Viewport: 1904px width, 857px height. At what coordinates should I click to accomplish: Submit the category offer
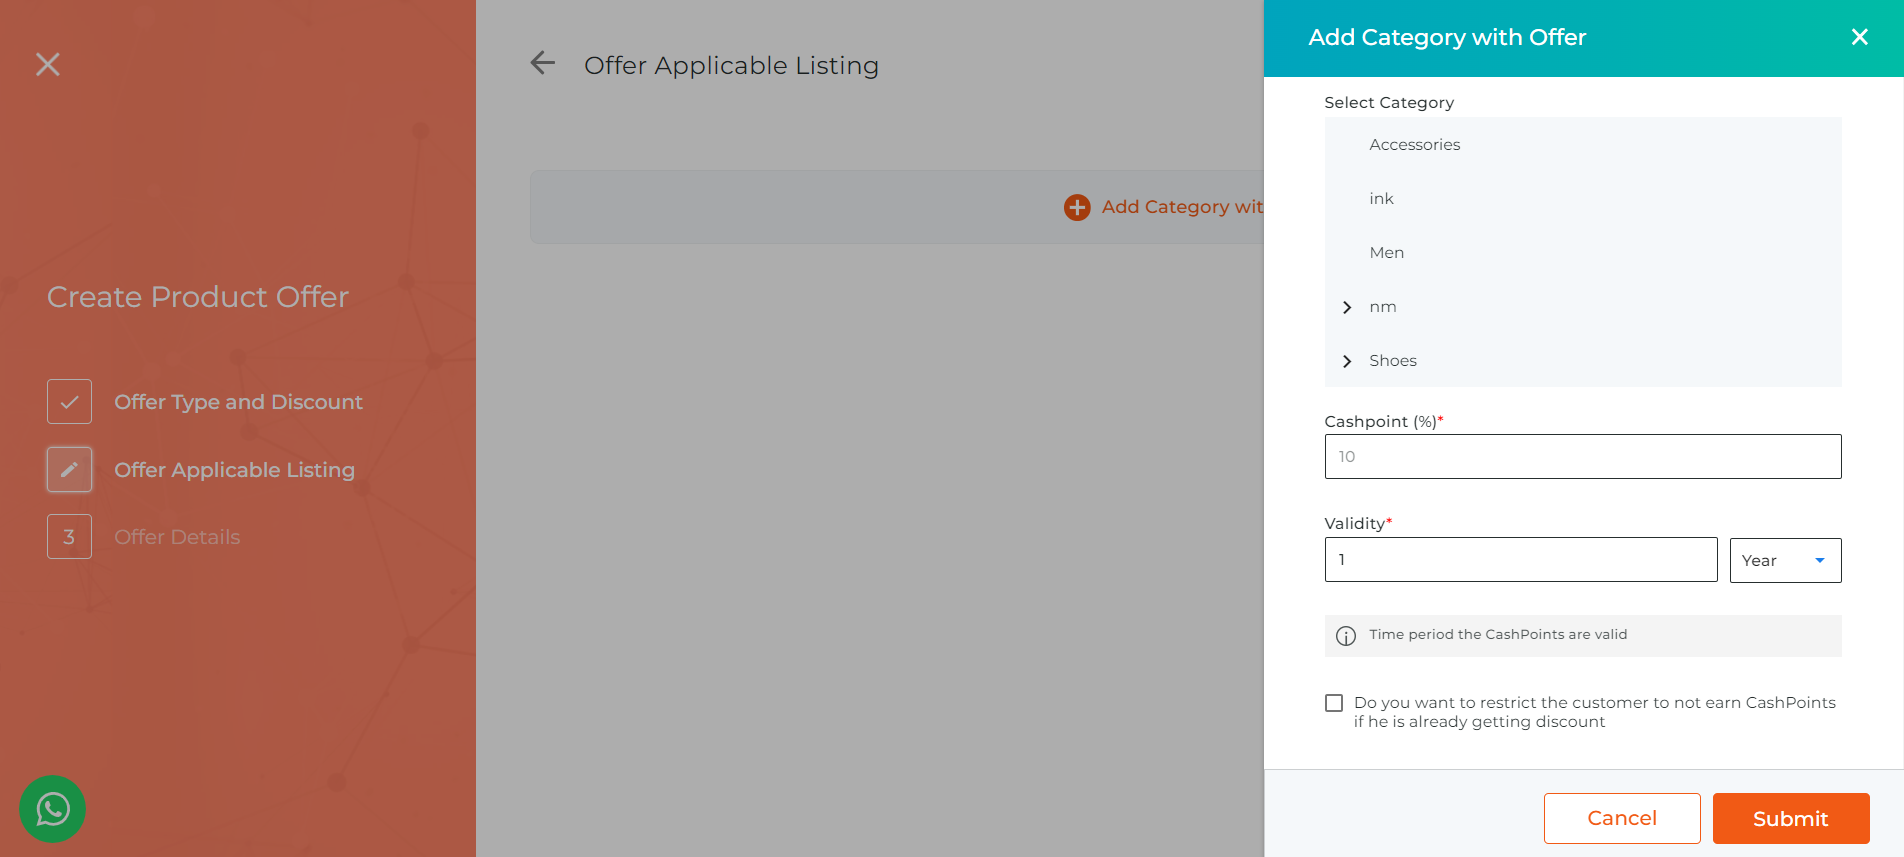click(1791, 818)
